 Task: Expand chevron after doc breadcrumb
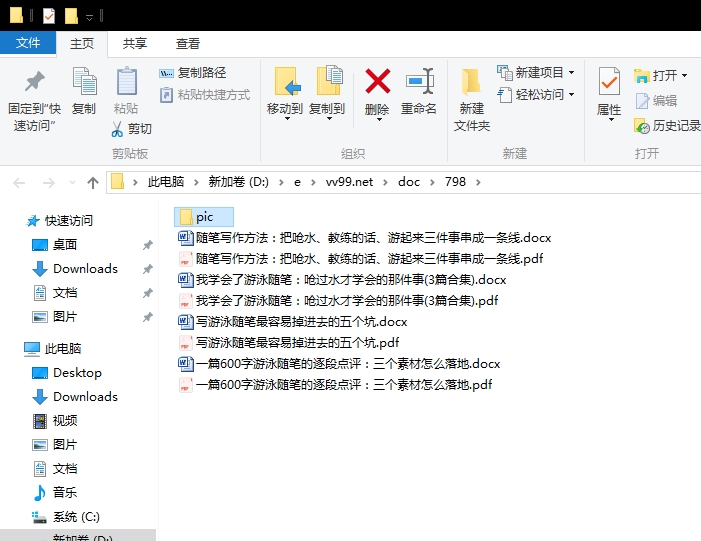click(x=432, y=182)
